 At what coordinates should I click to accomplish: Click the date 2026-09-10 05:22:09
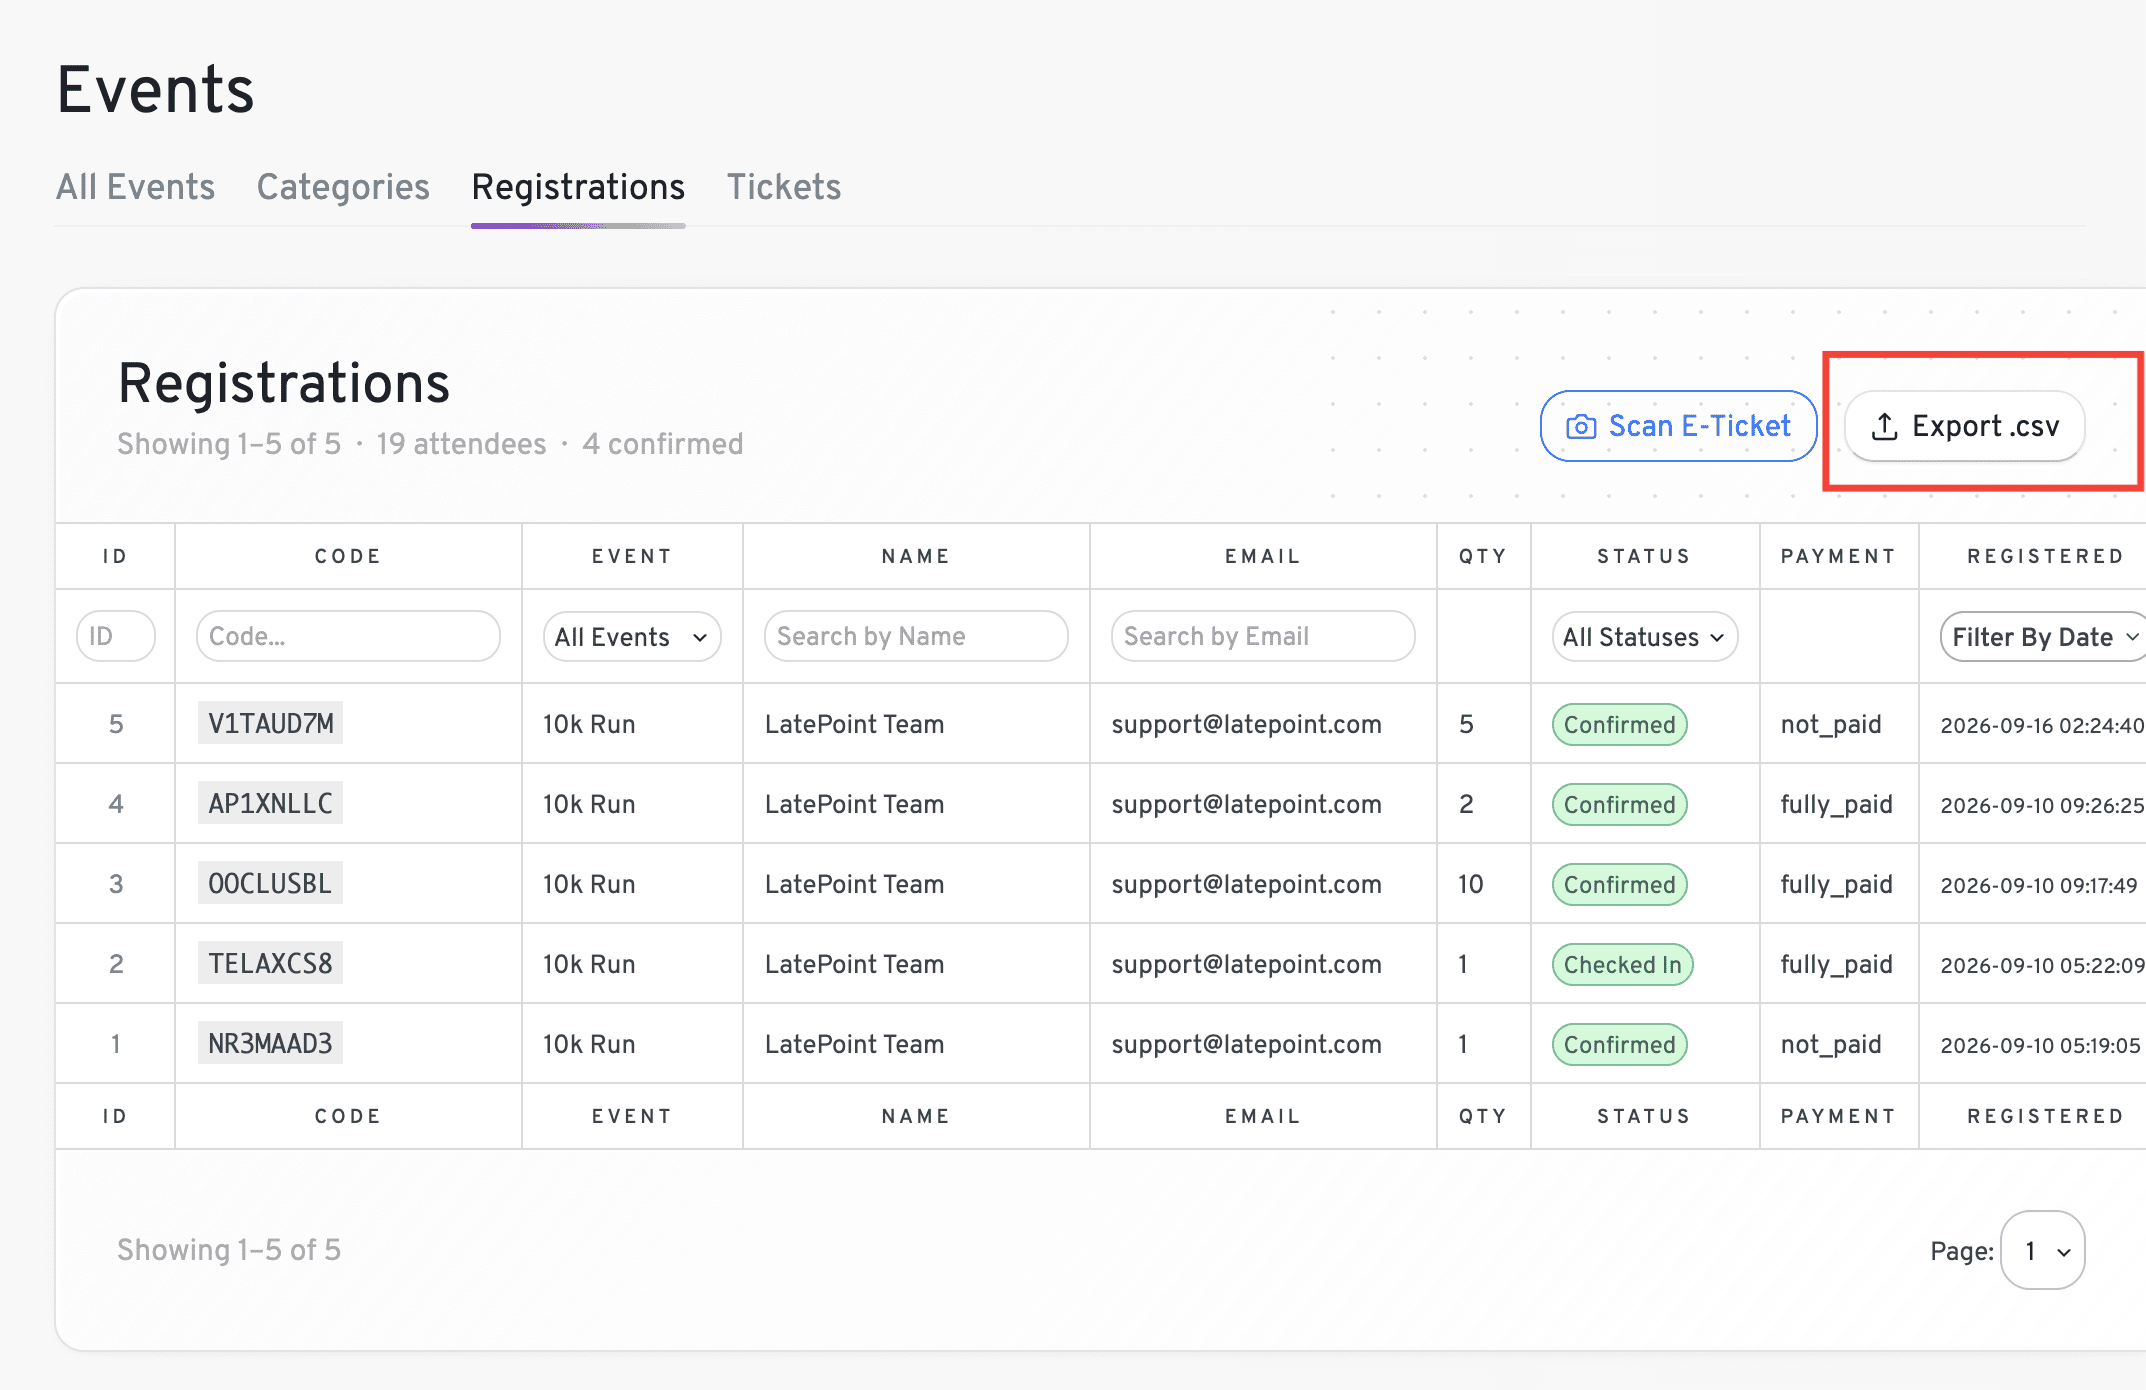[2042, 965]
